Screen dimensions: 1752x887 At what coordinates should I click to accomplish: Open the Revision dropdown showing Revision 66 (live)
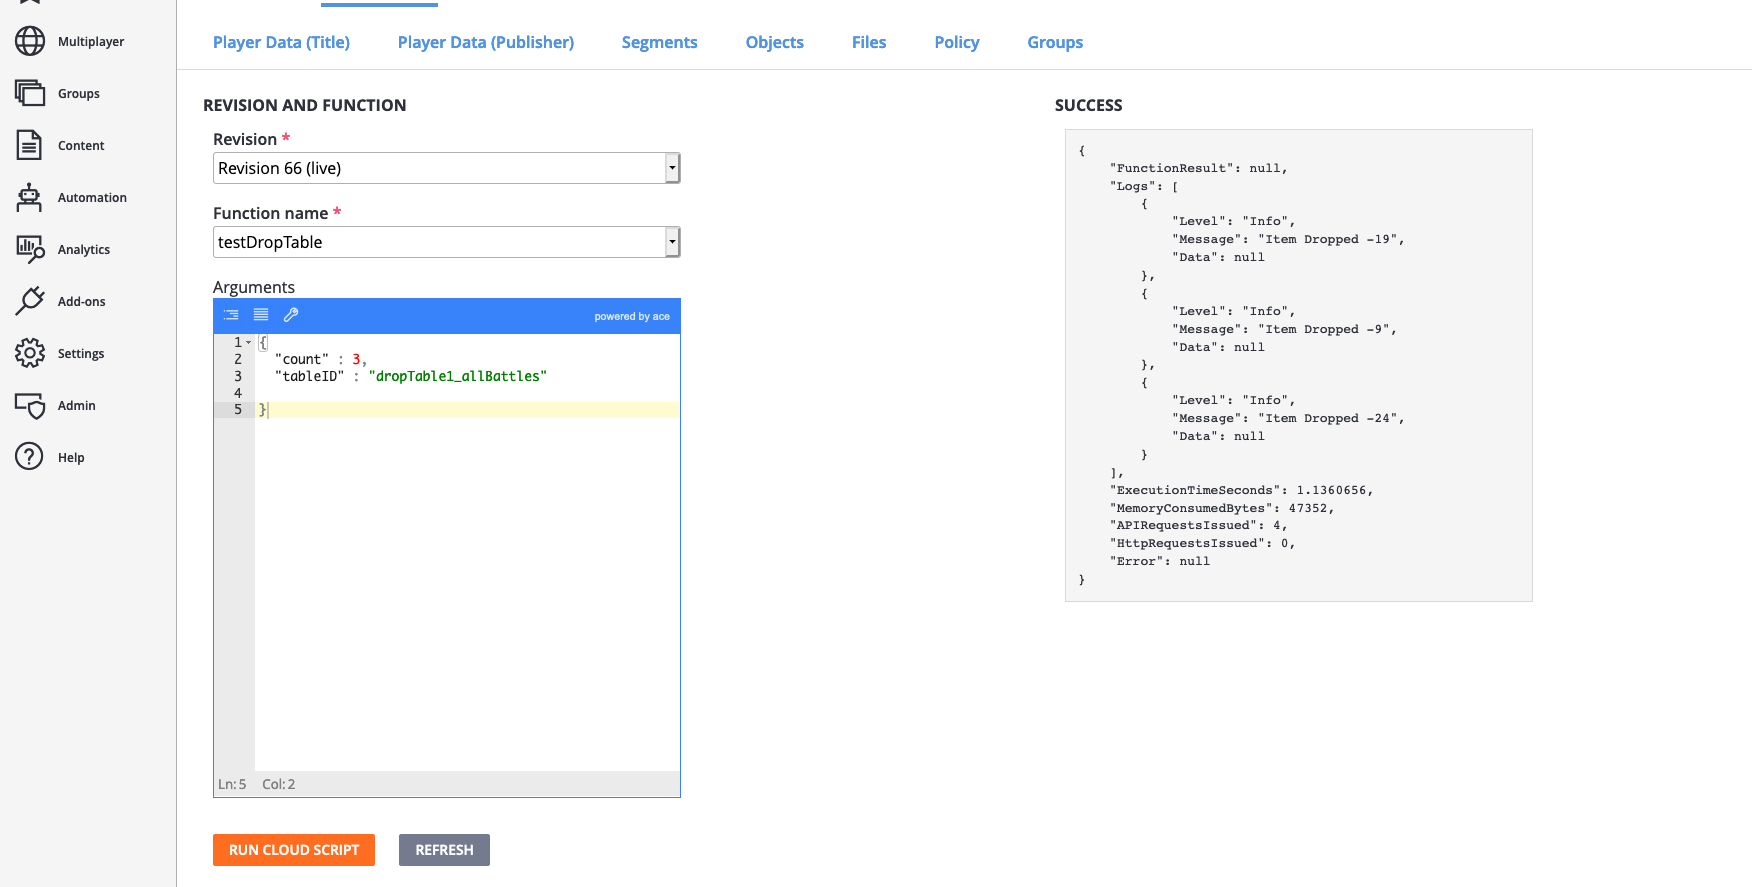447,168
